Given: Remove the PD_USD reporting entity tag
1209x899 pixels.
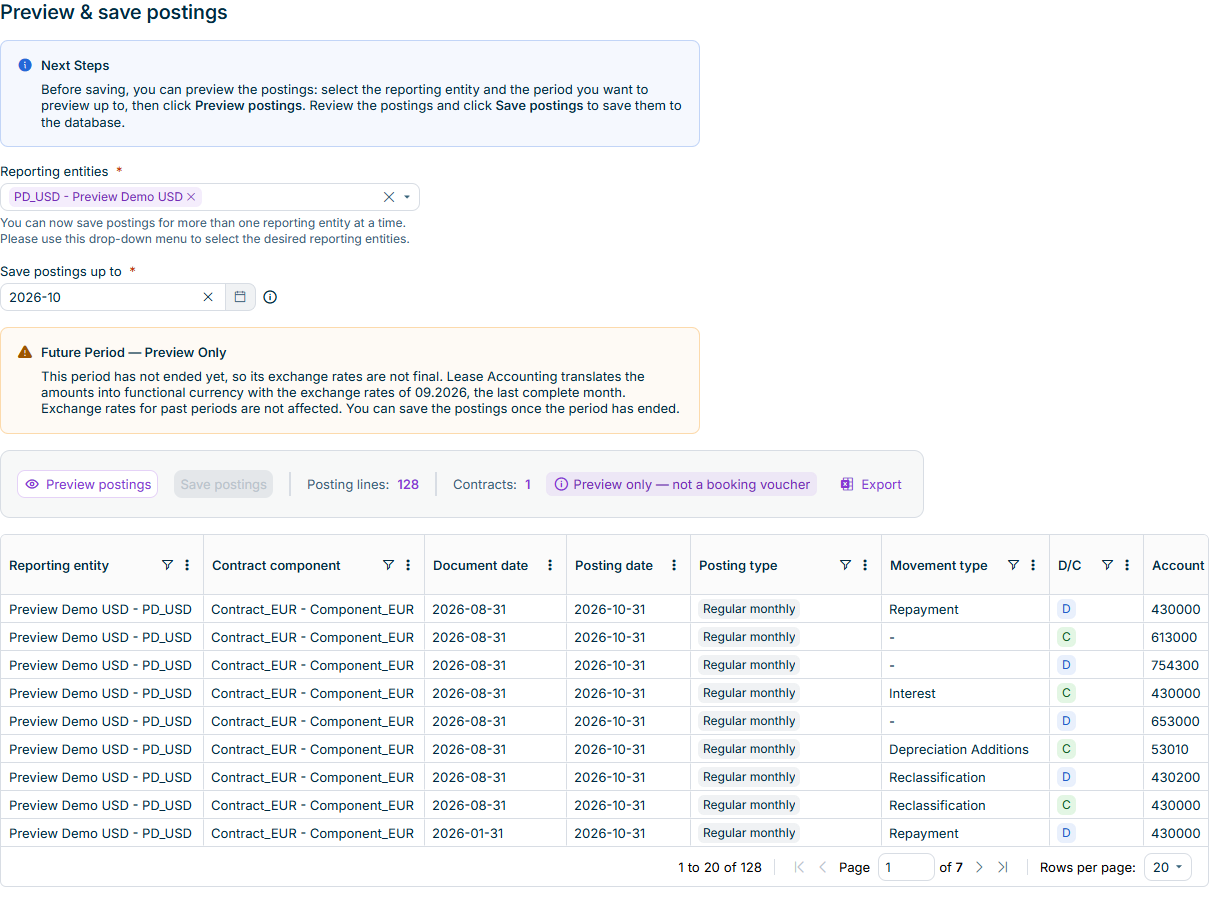Looking at the screenshot, I should pyautogui.click(x=191, y=197).
